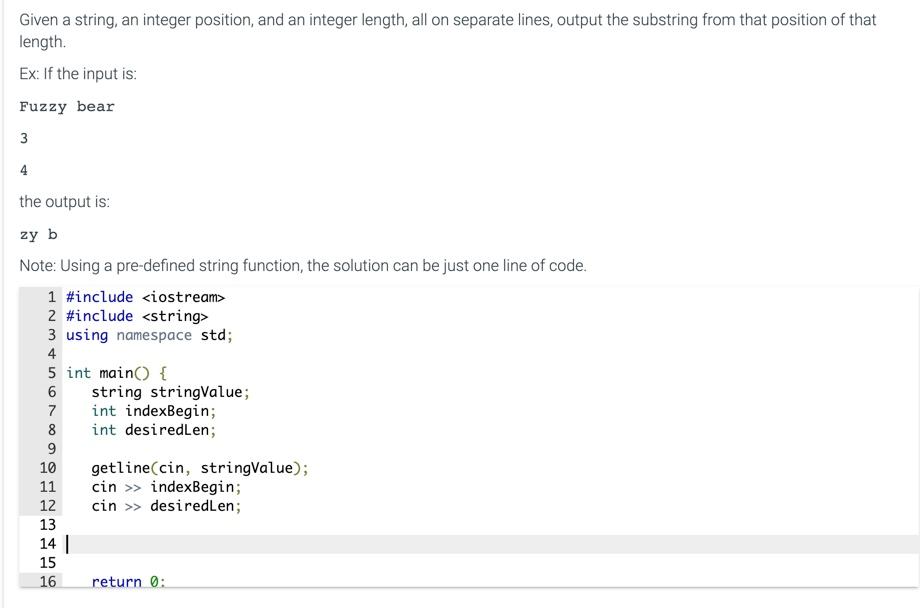920x608 pixels.
Task: Place cursor on empty code line 14
Action: [492, 544]
